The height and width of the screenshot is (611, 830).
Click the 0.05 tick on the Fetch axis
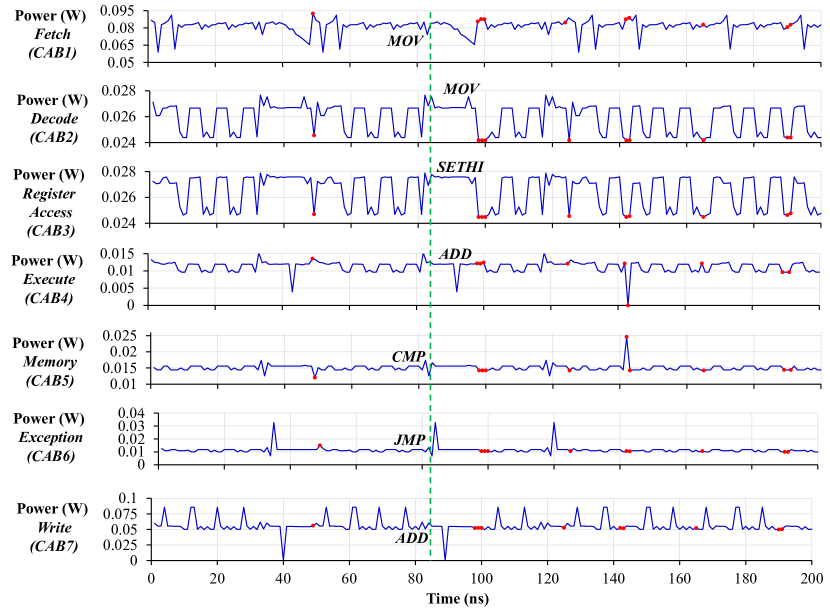(x=121, y=62)
